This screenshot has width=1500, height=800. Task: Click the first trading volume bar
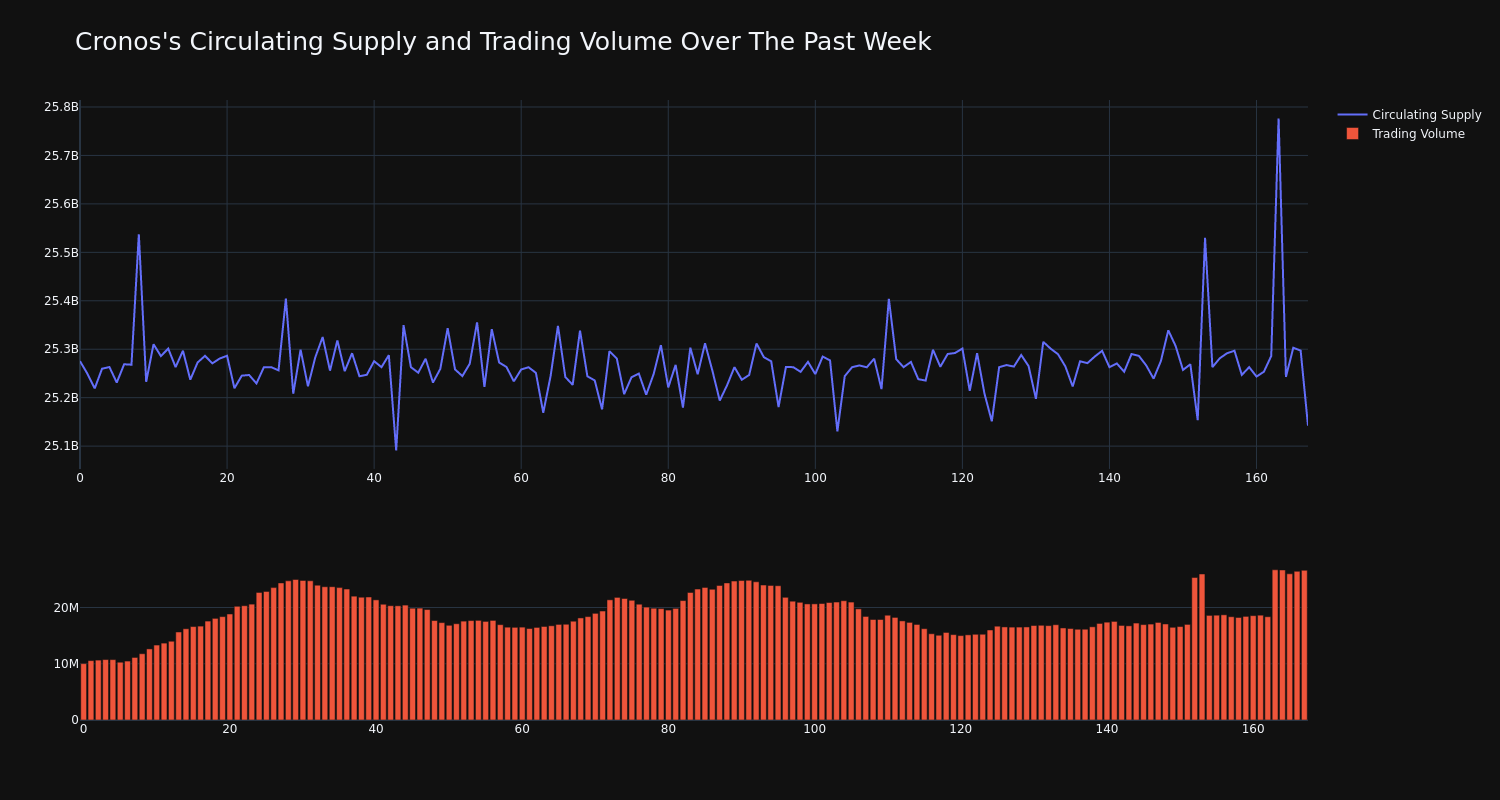tap(83, 691)
